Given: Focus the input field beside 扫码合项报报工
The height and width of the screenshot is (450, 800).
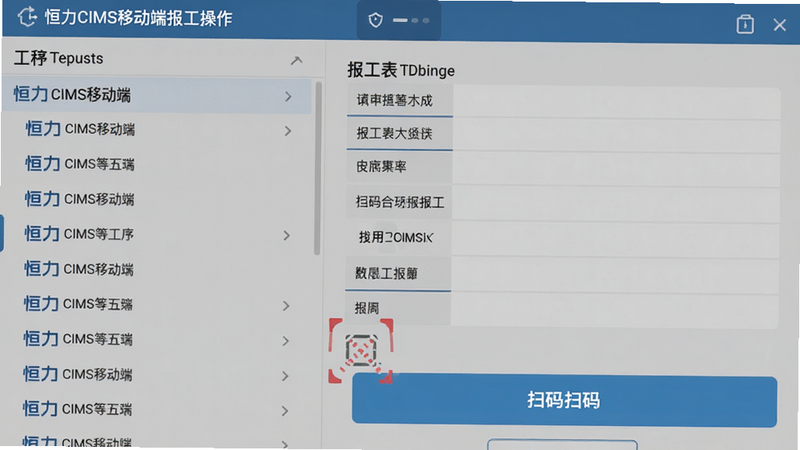Looking at the screenshot, I should (x=615, y=204).
